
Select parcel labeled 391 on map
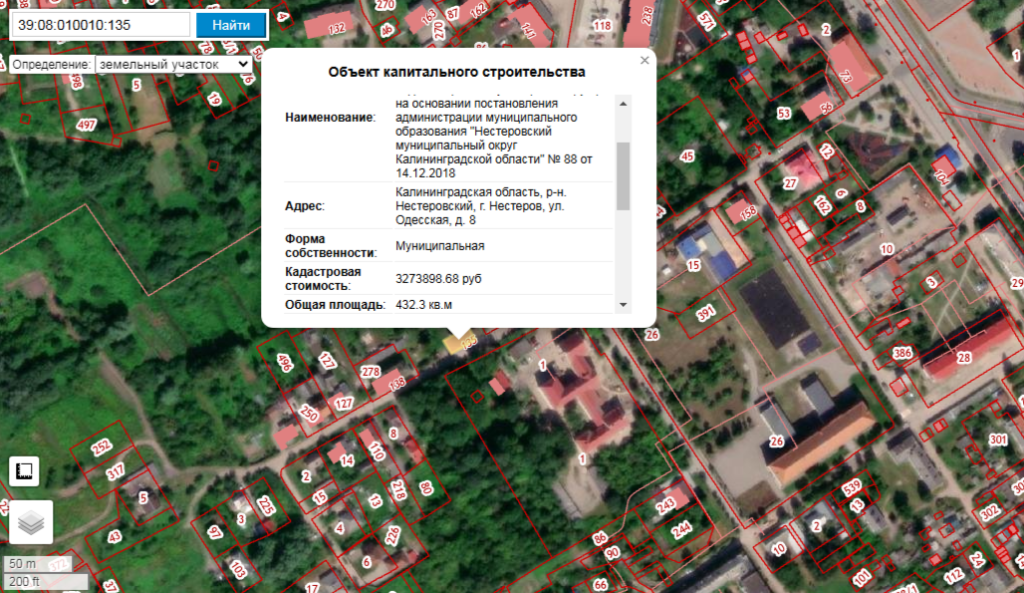pos(707,314)
